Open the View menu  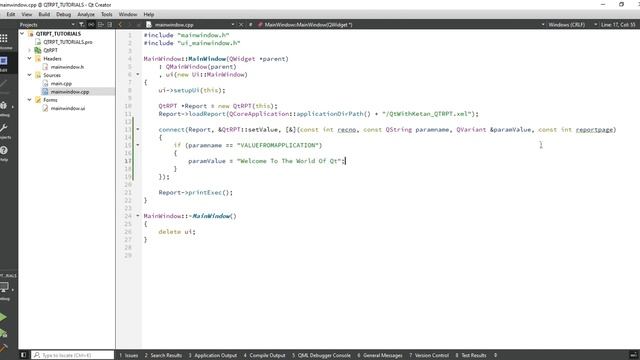coord(27,14)
